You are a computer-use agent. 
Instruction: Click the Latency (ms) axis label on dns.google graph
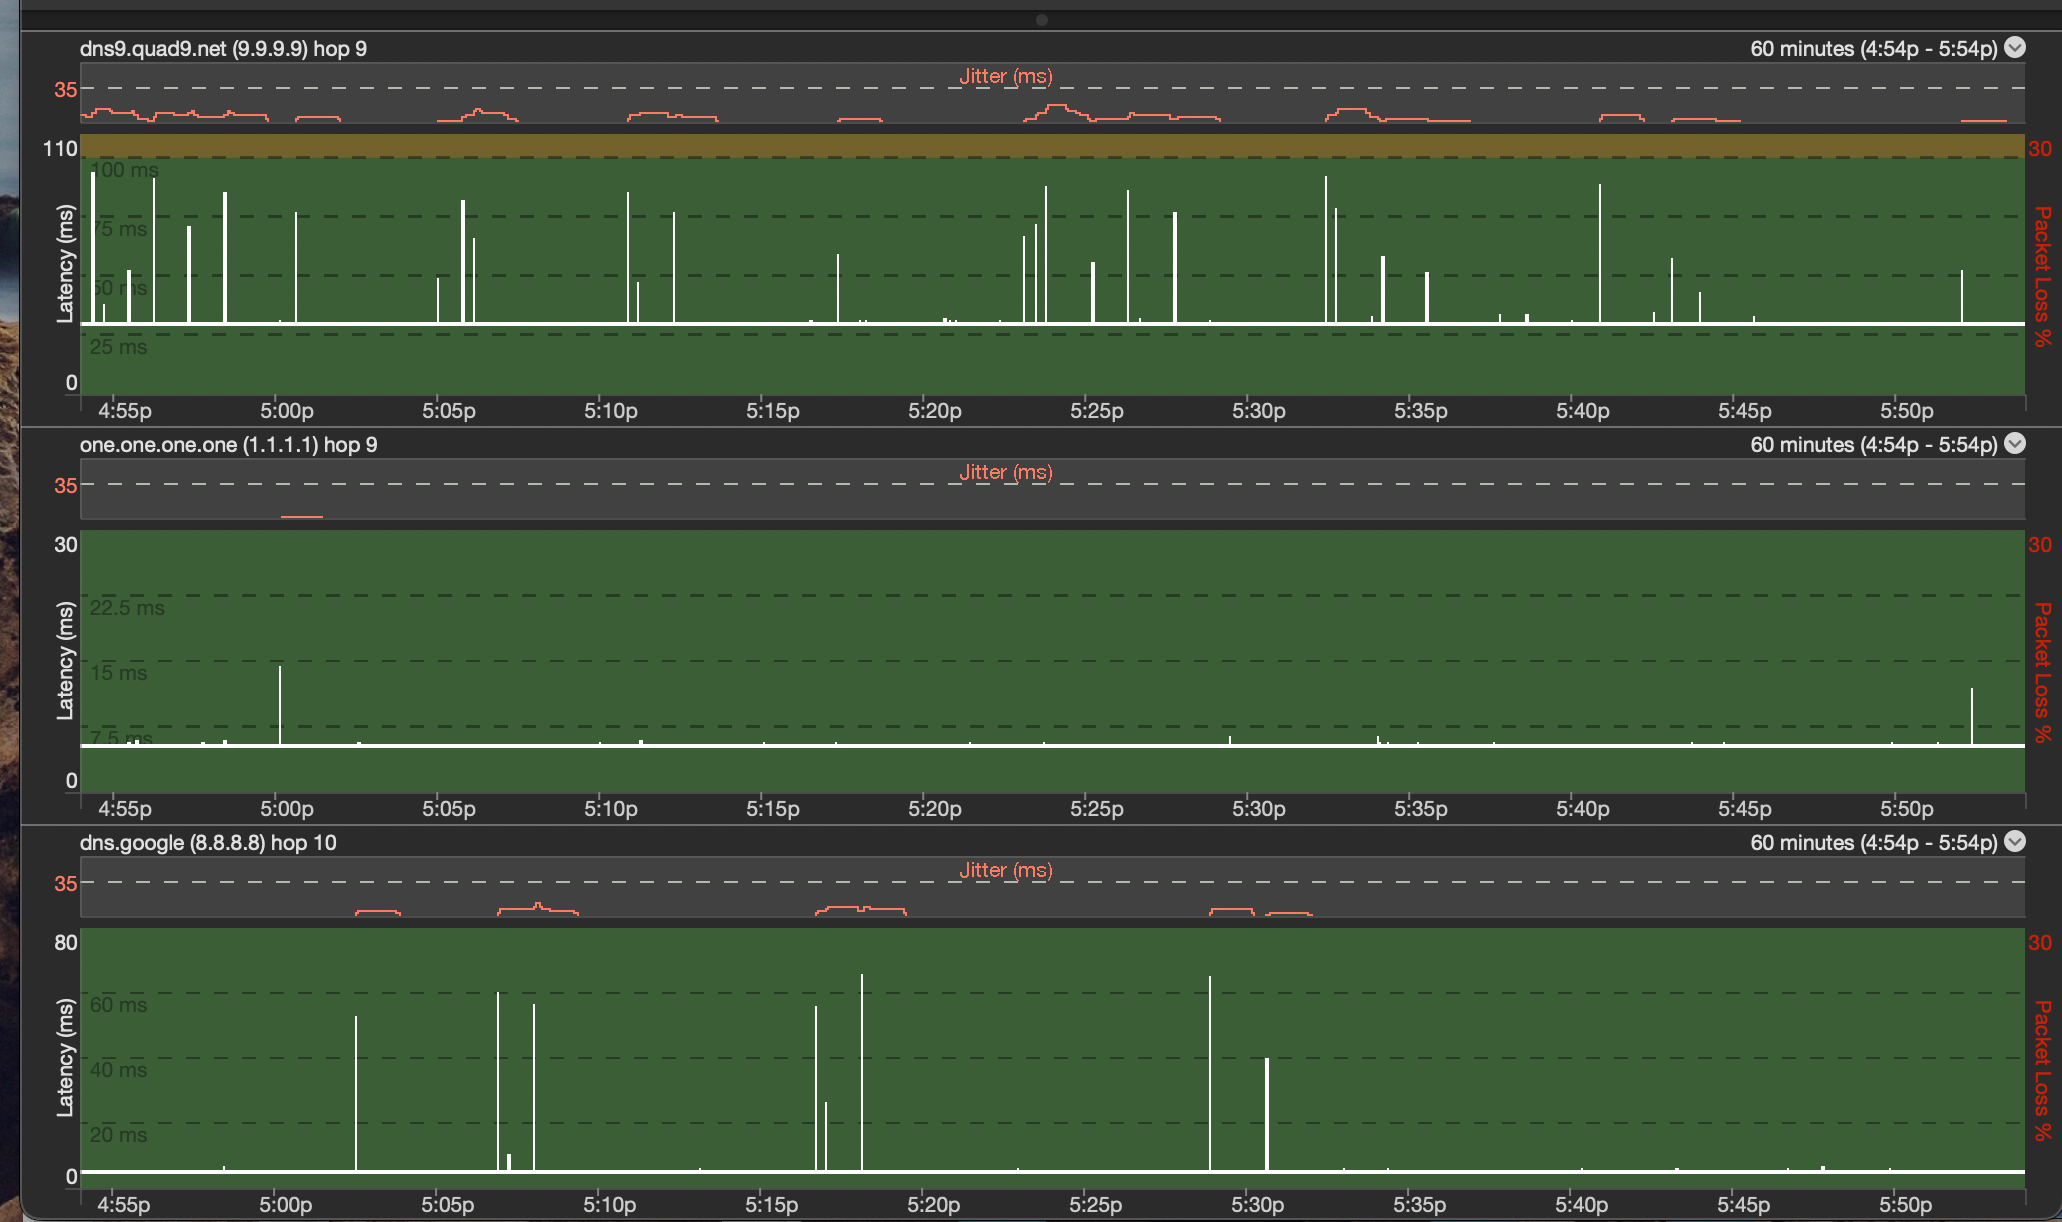coord(65,1057)
